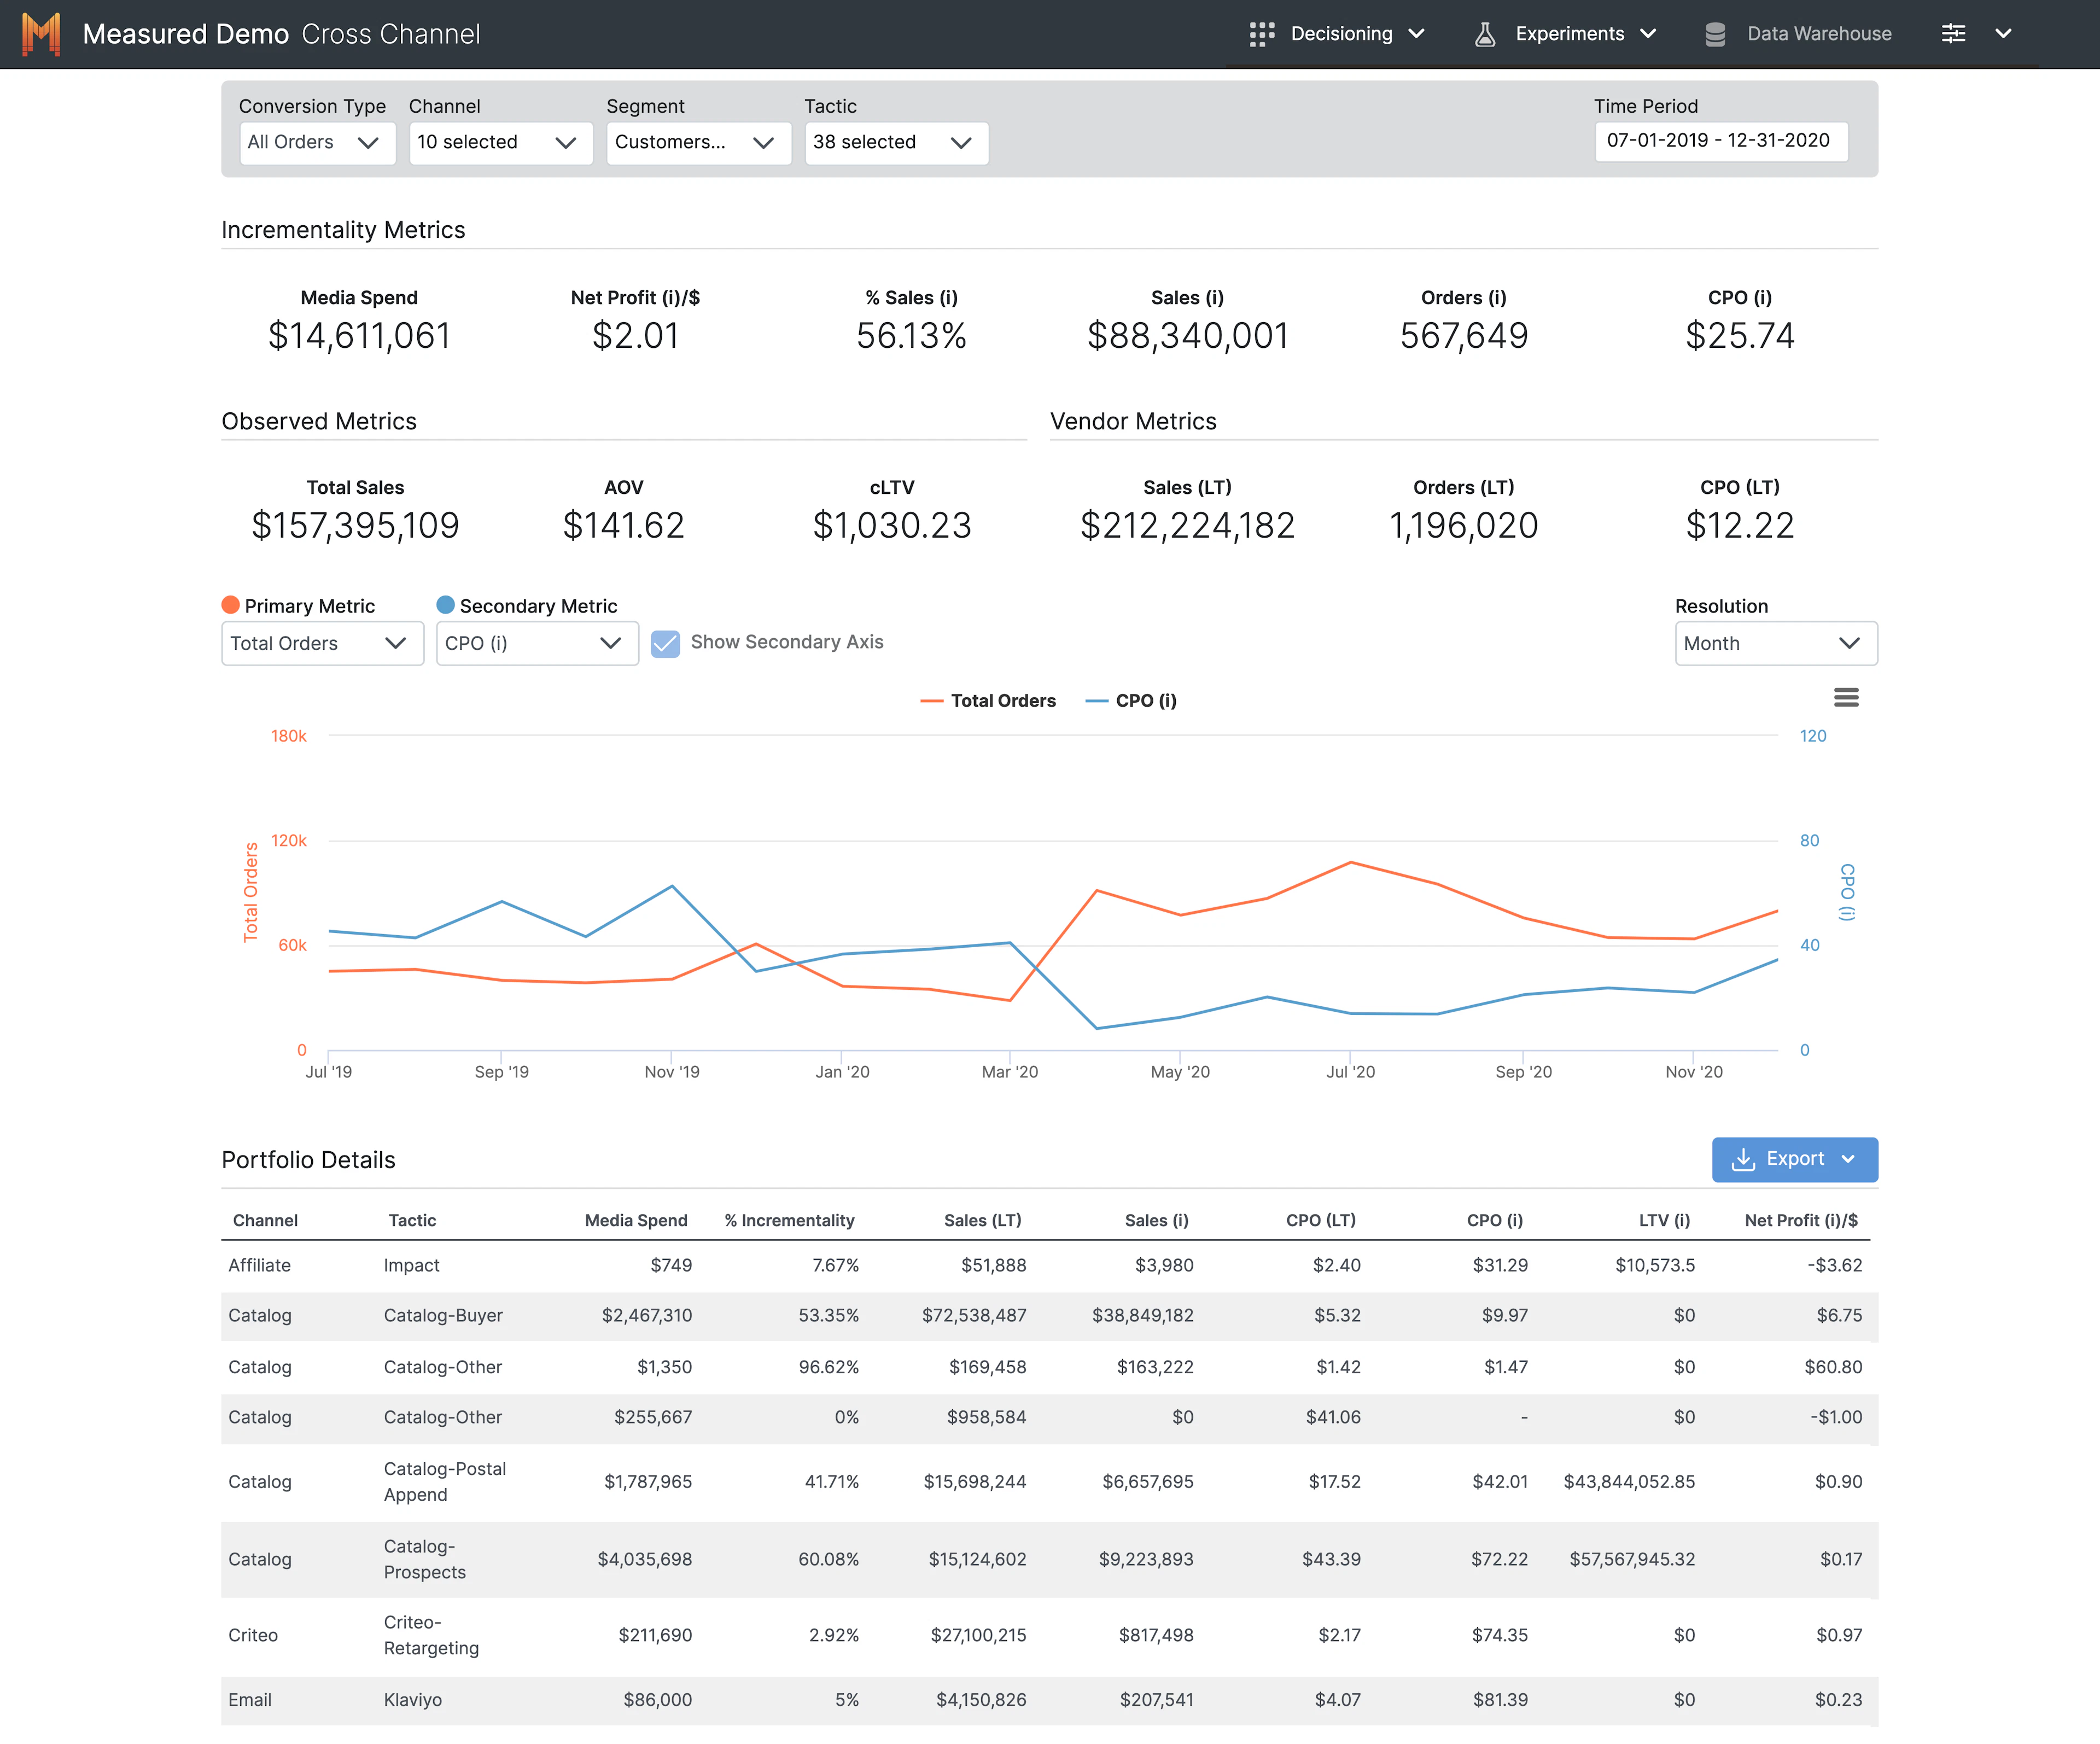The image size is (2100, 1744).
Task: Open the chart hamburger menu icon
Action: pos(1846,697)
